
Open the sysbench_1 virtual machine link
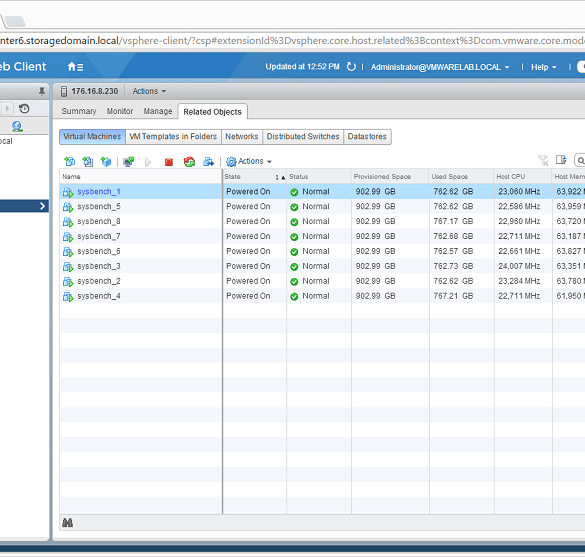tap(99, 191)
